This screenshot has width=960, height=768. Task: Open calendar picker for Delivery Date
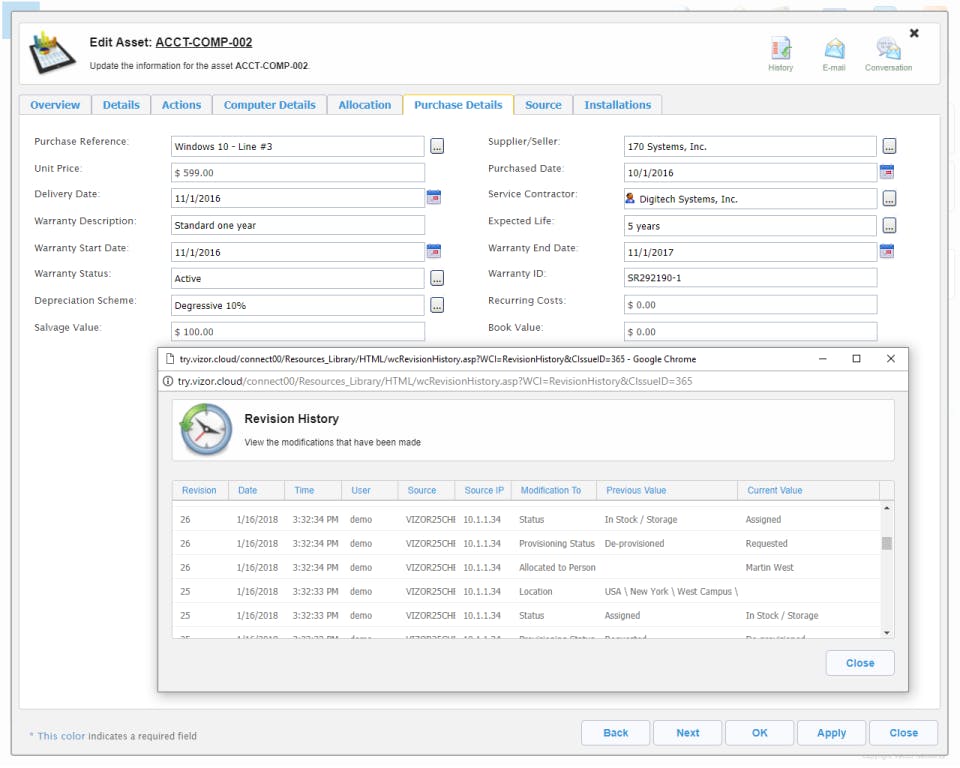coord(433,197)
